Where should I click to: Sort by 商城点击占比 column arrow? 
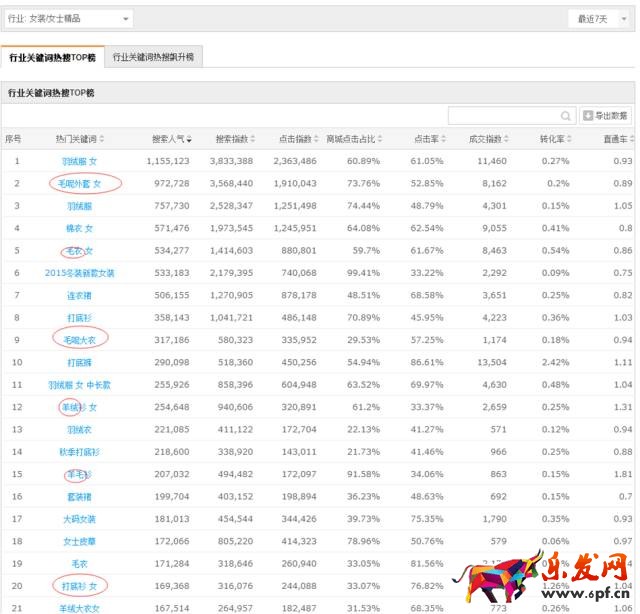(382, 139)
